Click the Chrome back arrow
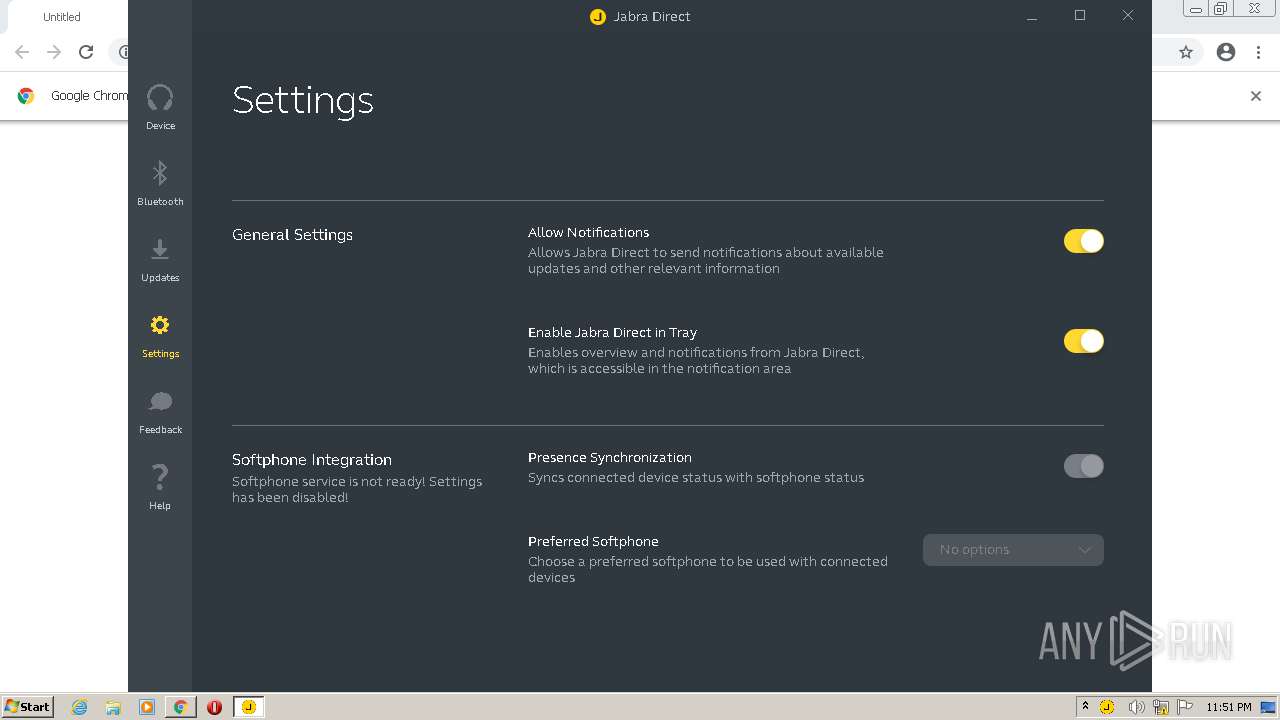Image resolution: width=1280 pixels, height=720 pixels. point(22,52)
